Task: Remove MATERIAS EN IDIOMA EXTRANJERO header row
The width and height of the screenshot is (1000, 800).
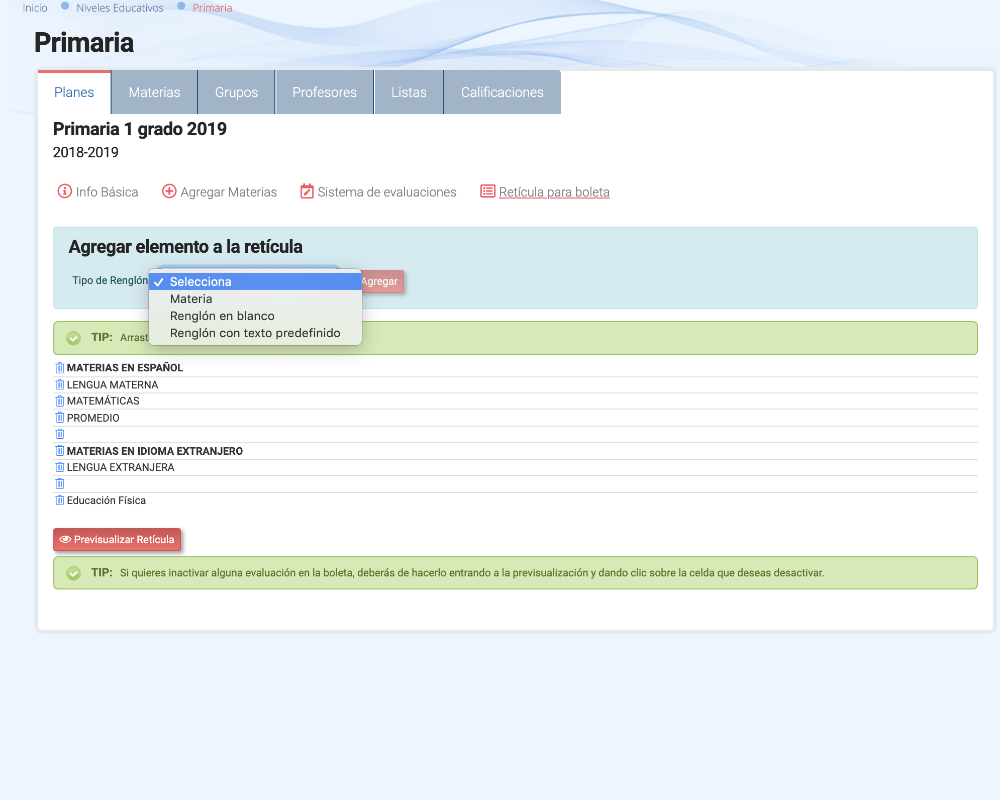Action: [60, 451]
